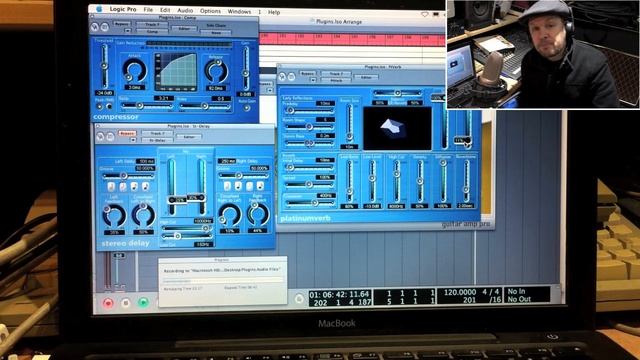640x360 pixels.
Task: Open the File menu
Action: tap(148, 9)
